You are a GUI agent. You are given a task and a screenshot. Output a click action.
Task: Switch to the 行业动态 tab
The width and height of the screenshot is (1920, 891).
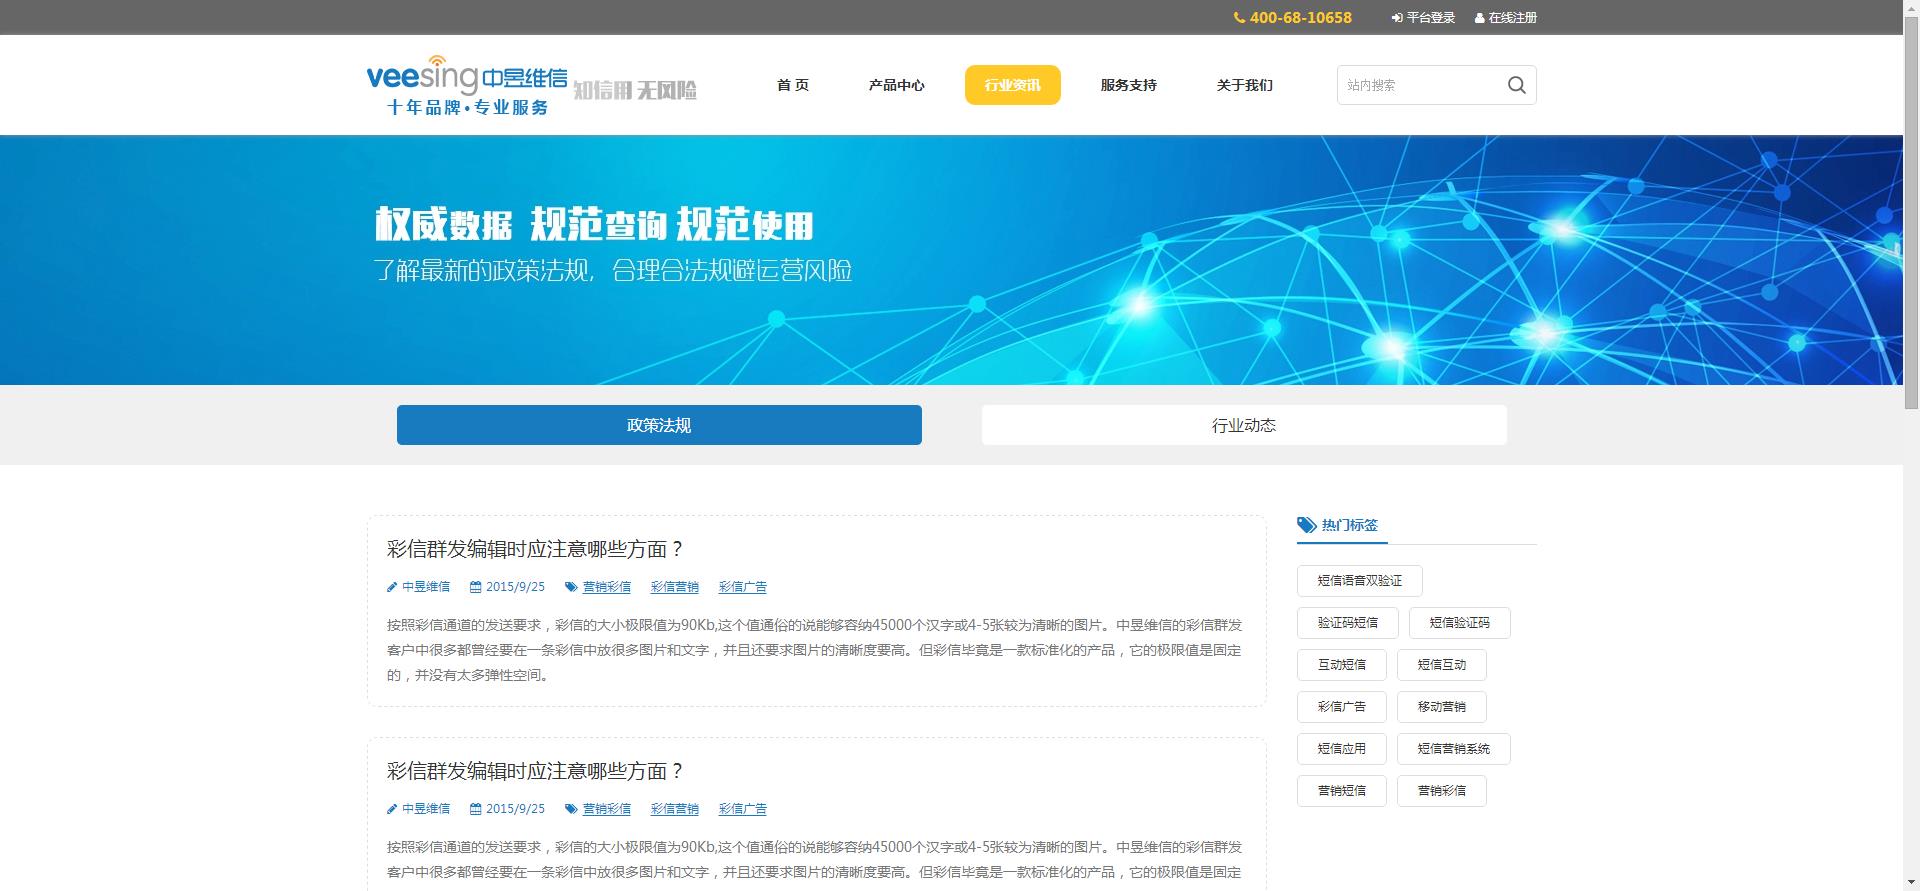tap(1243, 425)
